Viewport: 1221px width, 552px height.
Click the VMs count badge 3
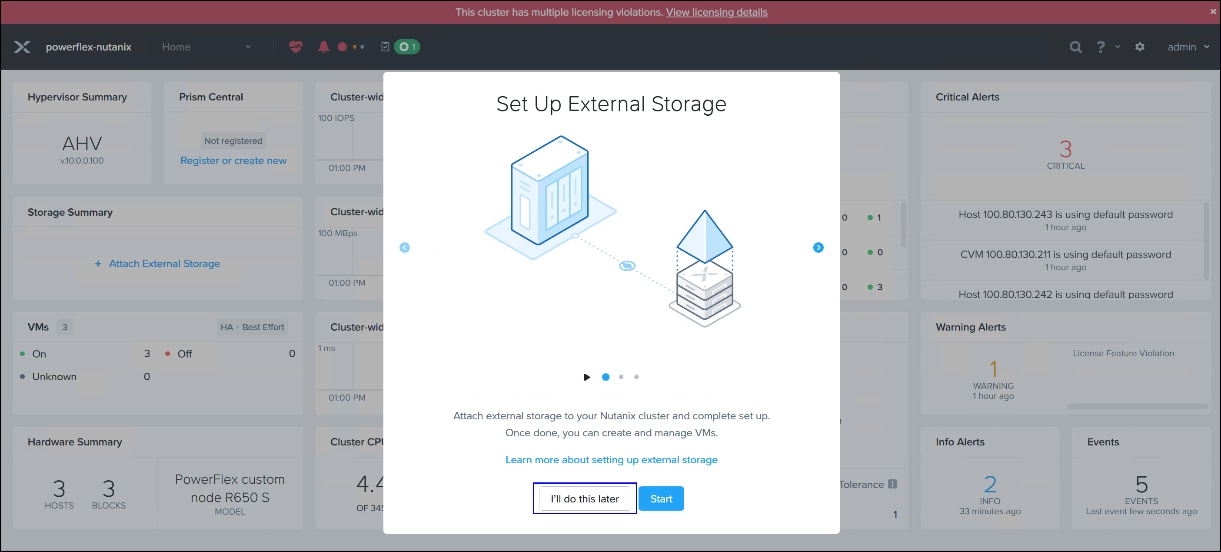[64, 327]
